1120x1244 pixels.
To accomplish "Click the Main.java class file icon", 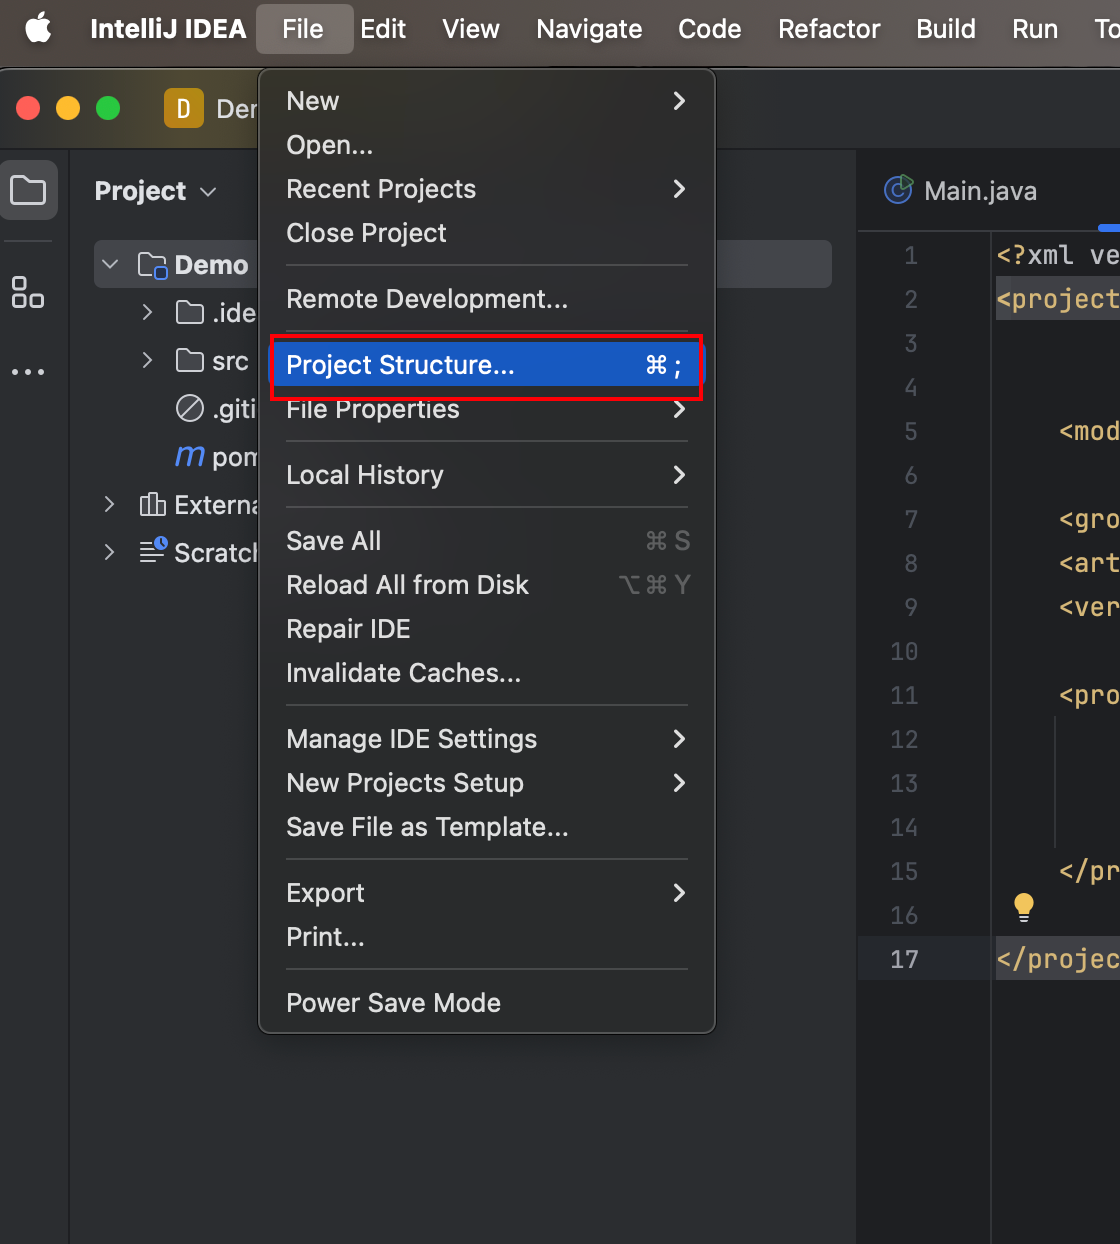I will tap(898, 190).
